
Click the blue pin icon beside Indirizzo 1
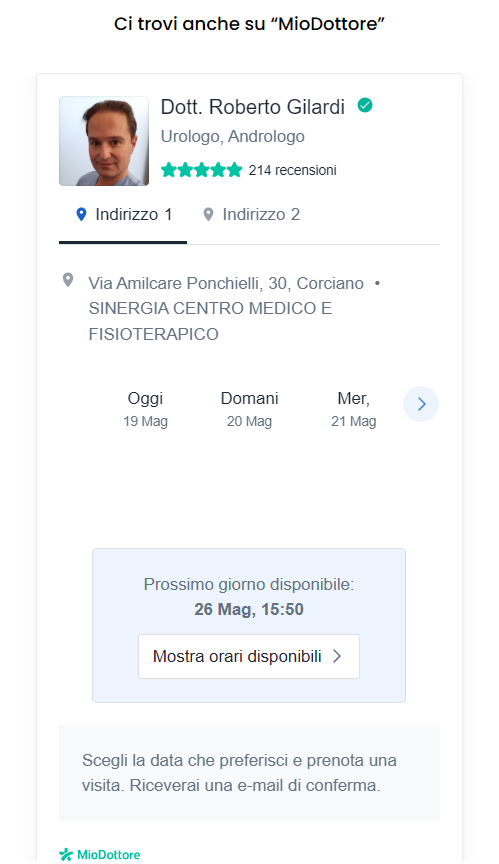pyautogui.click(x=81, y=214)
